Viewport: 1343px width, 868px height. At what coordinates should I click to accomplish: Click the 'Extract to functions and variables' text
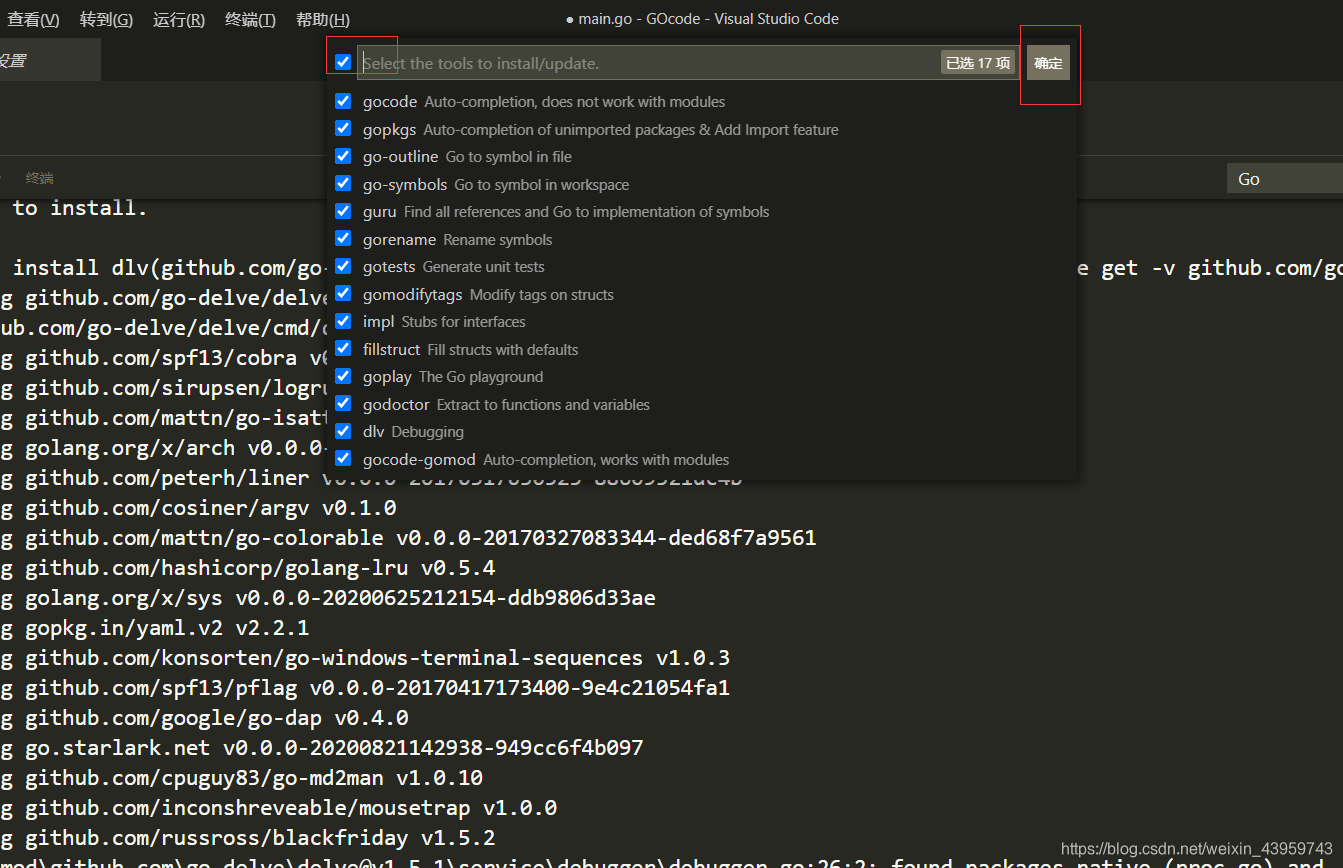point(543,405)
